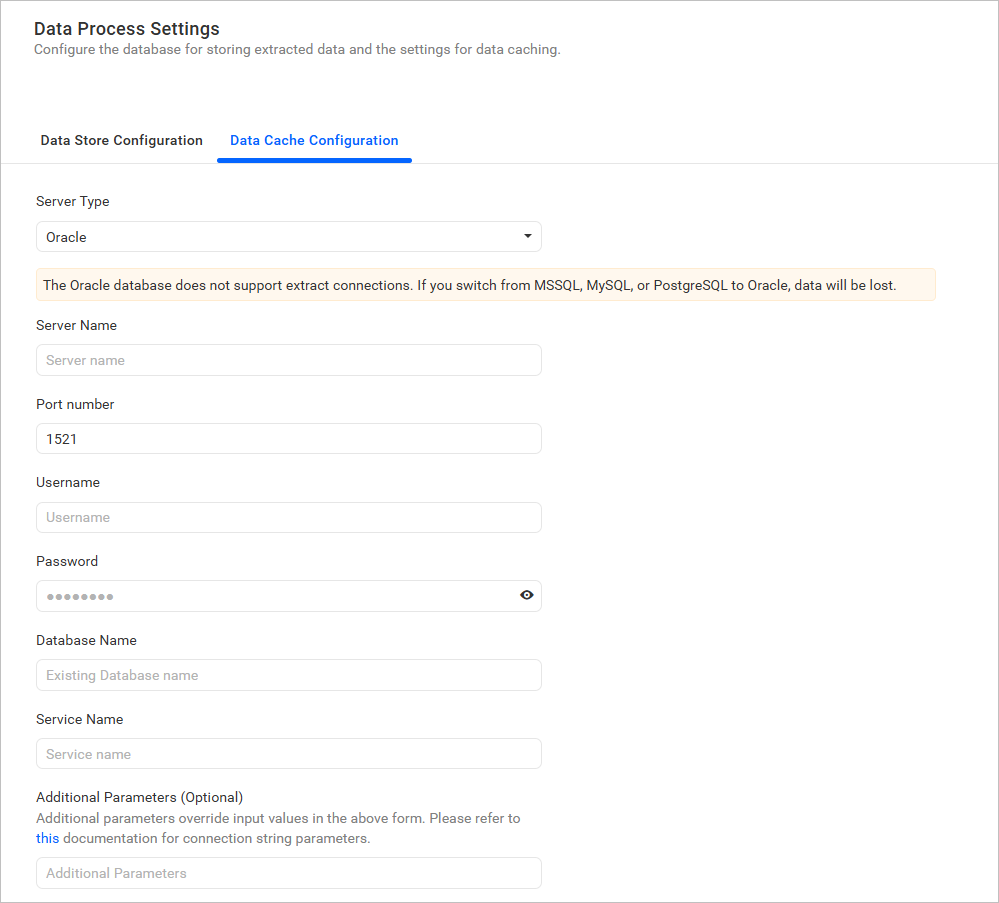Screen dimensions: 999x903
Task: Click the data caching description text
Action: coord(297,49)
